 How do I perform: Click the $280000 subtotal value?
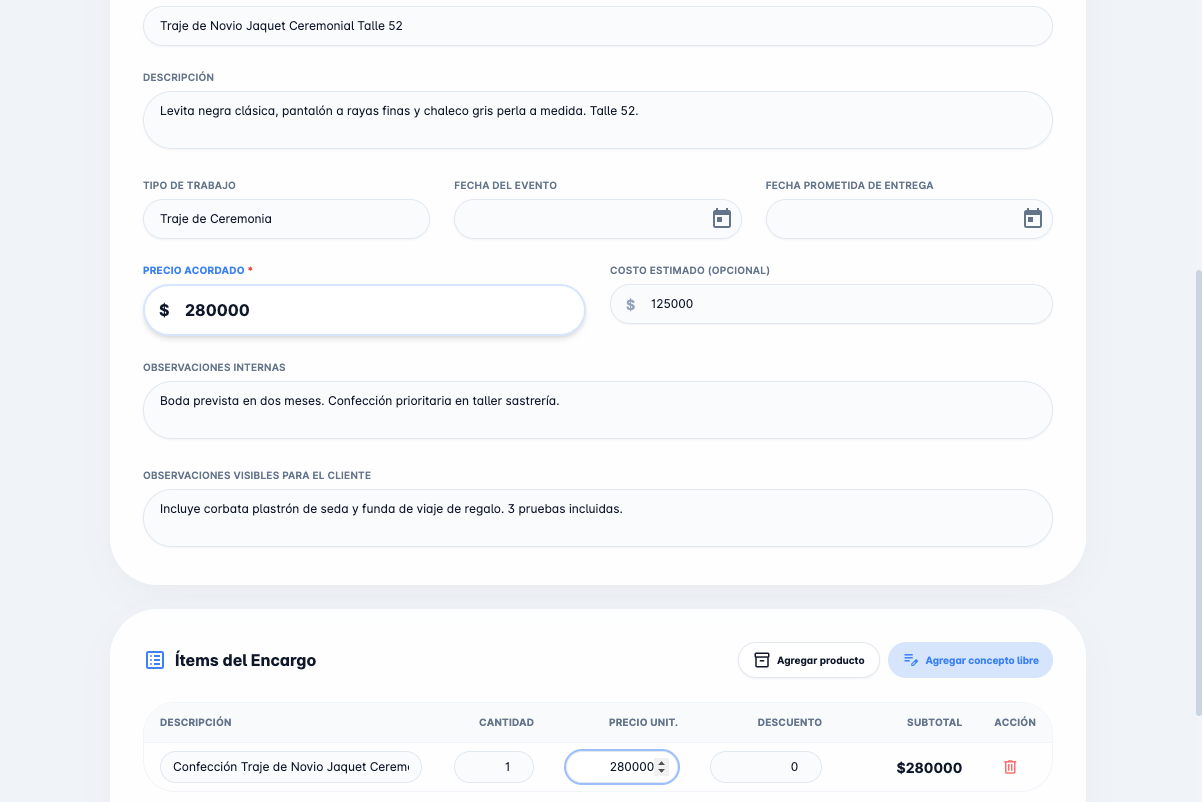click(x=929, y=768)
